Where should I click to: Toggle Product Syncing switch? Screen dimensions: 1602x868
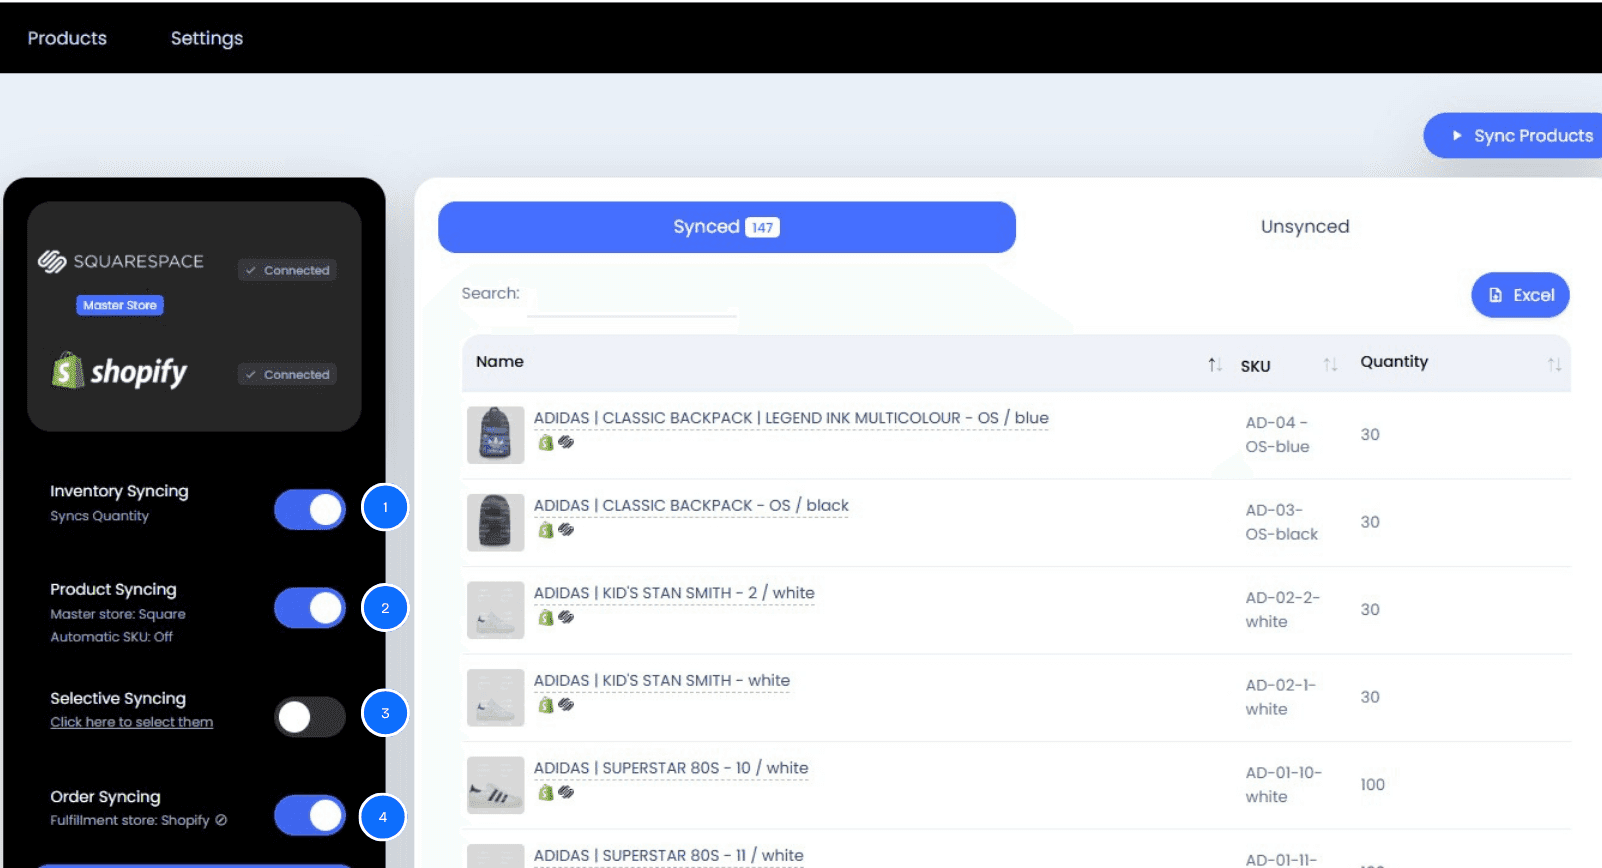[x=310, y=608]
